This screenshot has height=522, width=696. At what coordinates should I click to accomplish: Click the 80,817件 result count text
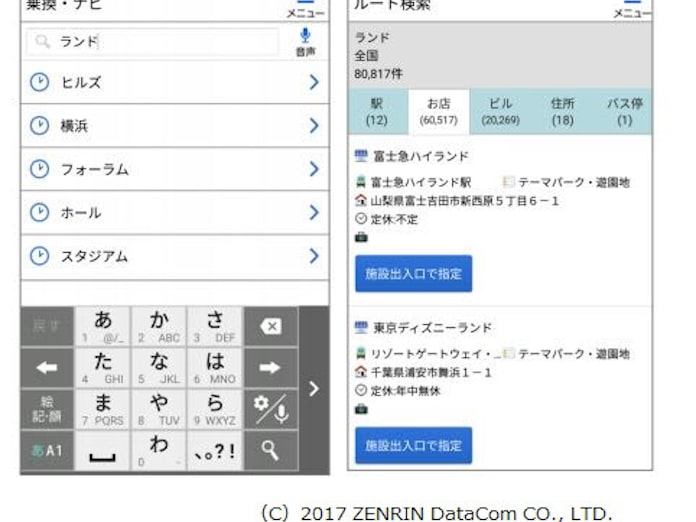coord(379,74)
